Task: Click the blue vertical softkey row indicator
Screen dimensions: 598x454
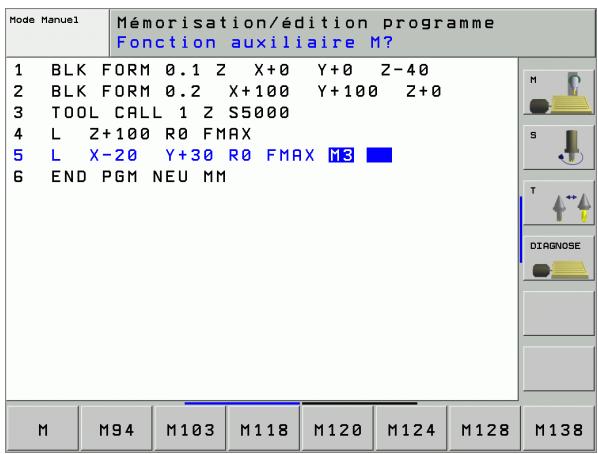Action: coord(521,229)
